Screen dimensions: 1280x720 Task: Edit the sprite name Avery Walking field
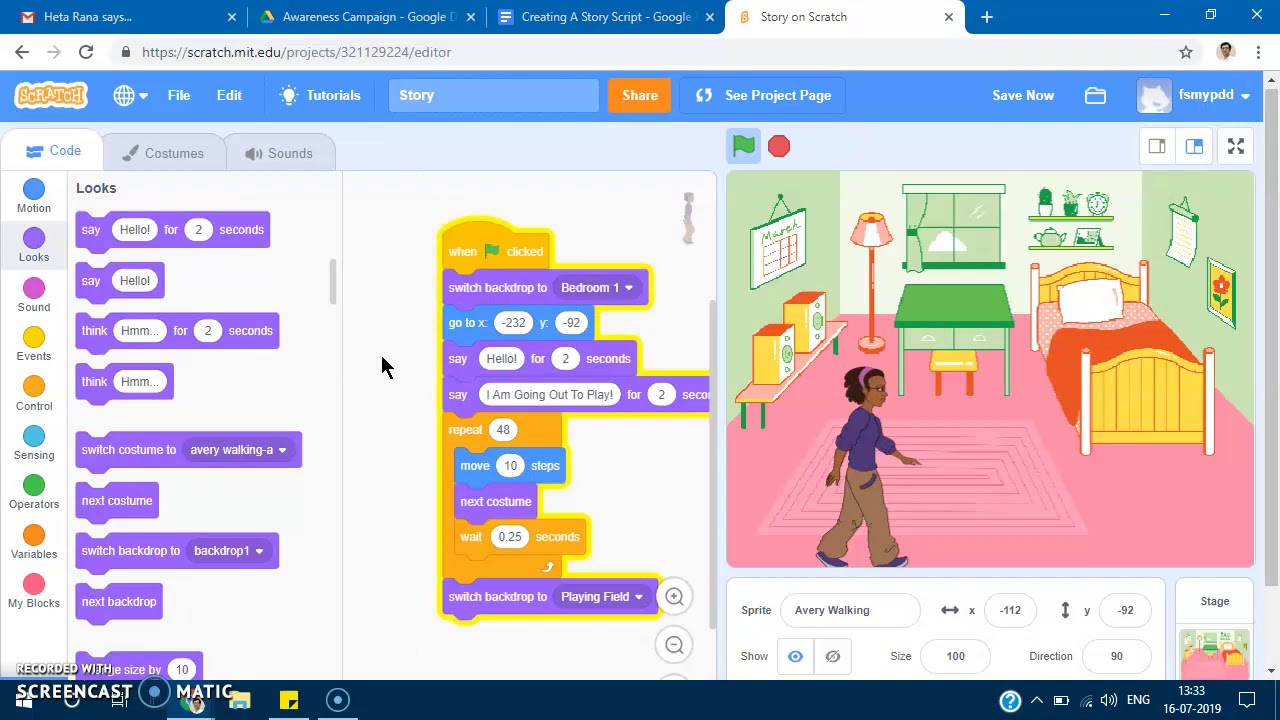tap(850, 610)
